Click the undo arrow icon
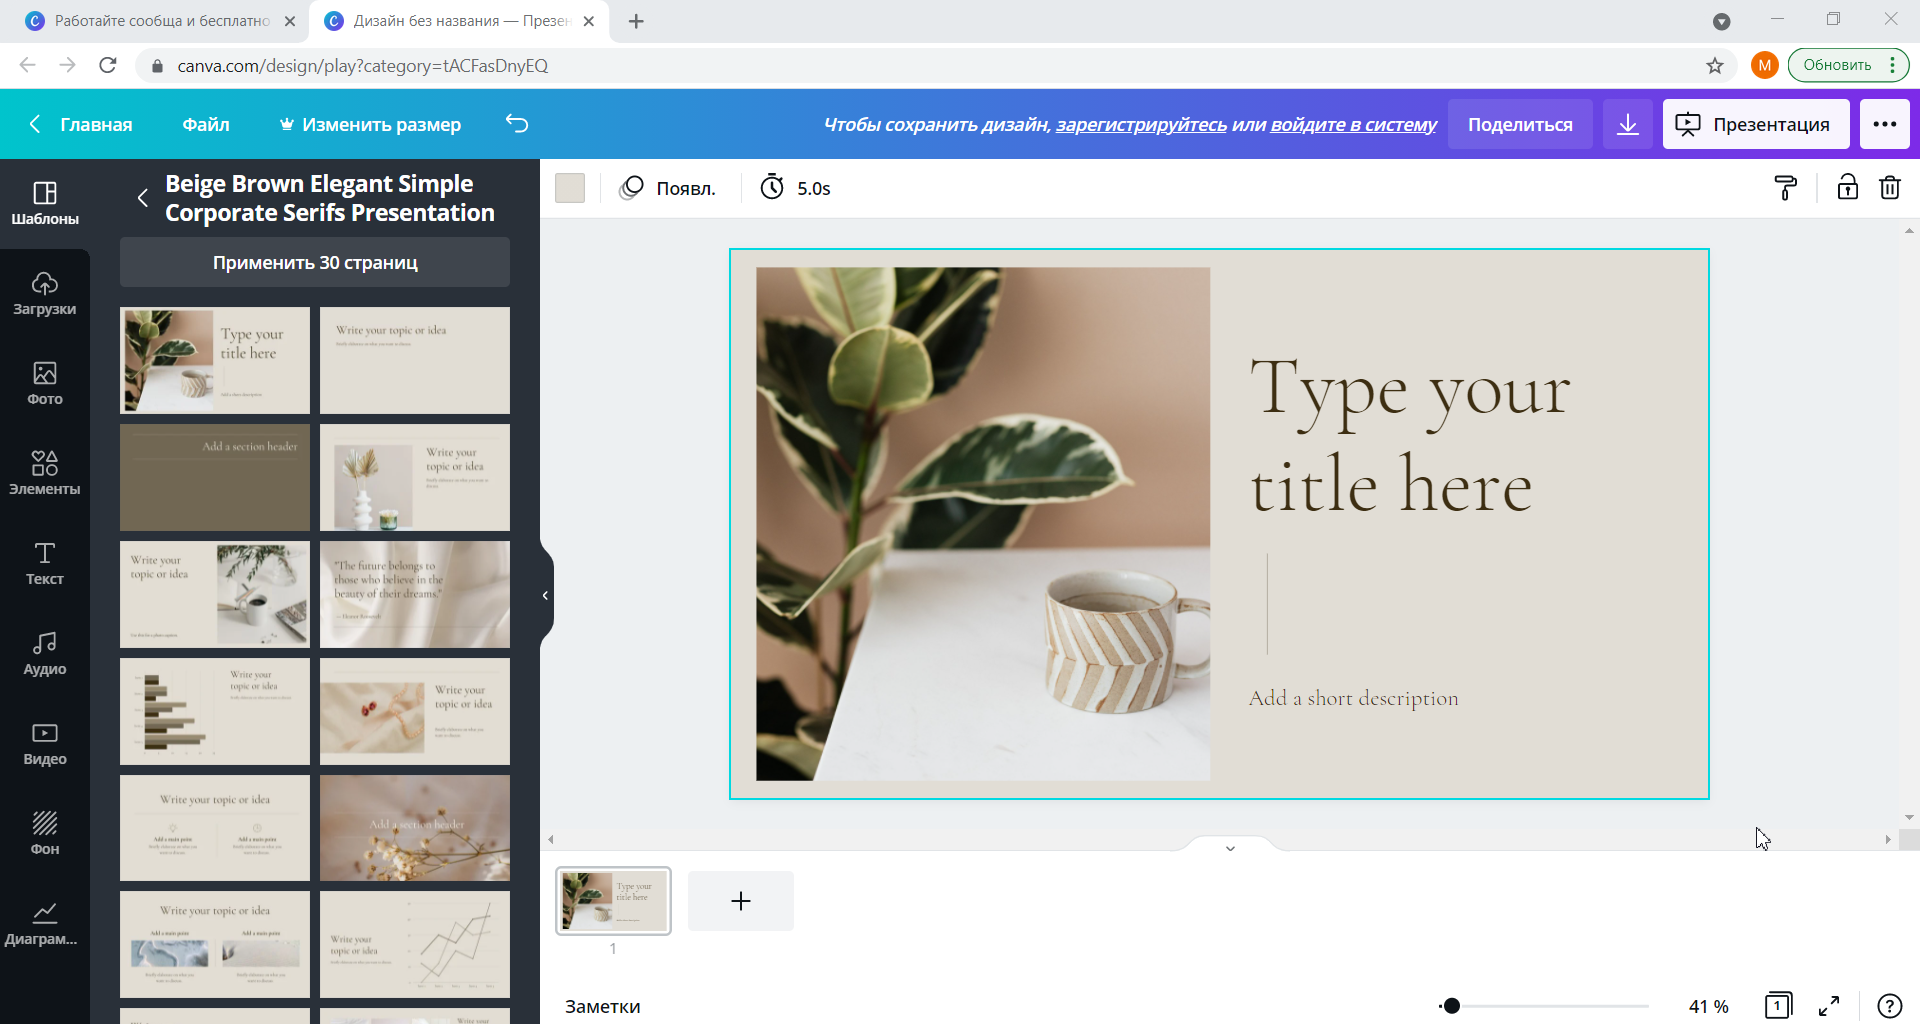1920x1024 pixels. [x=516, y=124]
